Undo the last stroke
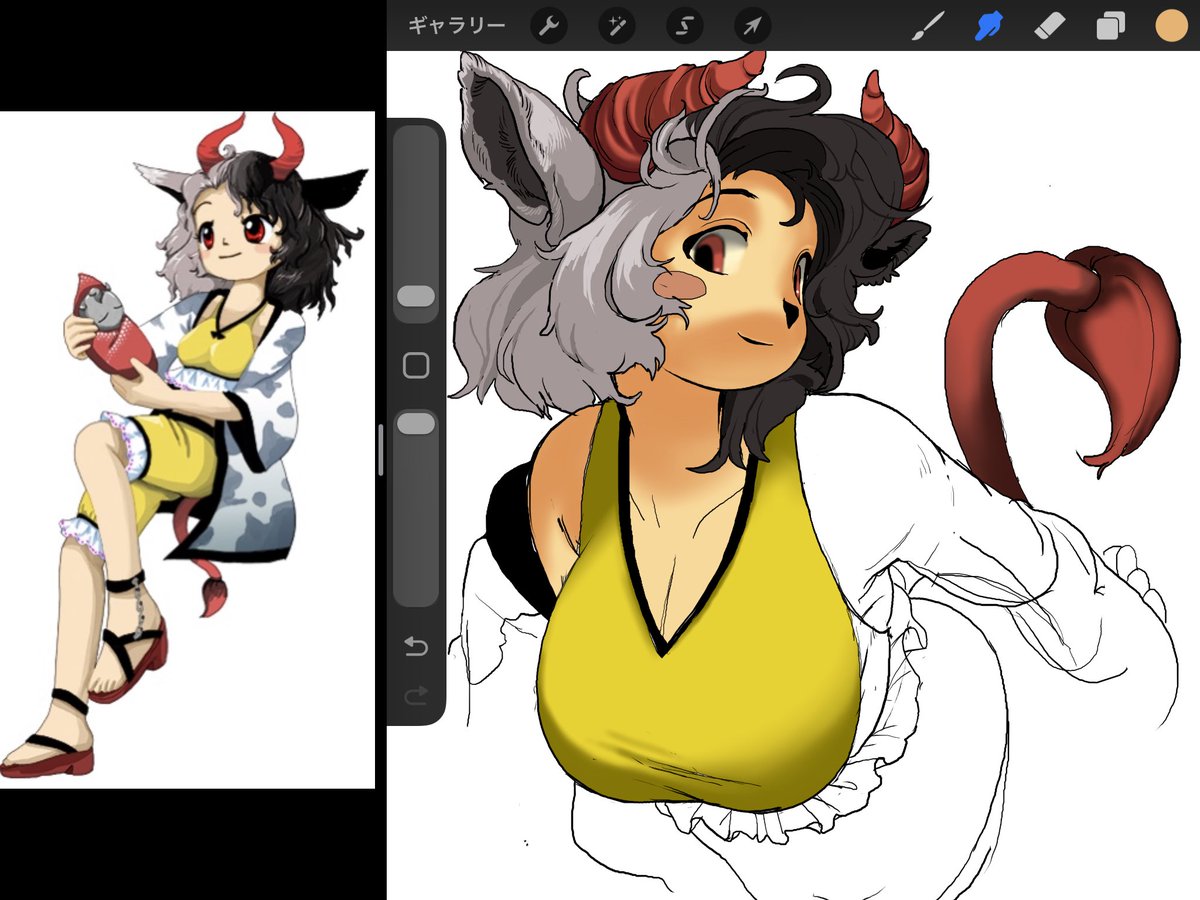This screenshot has width=1200, height=900. coord(416,647)
